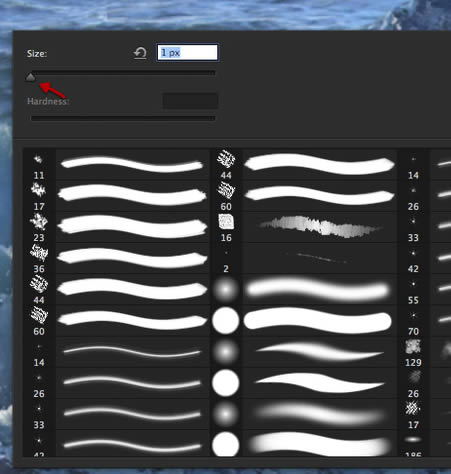Click the Size slider triangle handle
The image size is (451, 474).
pos(30,78)
